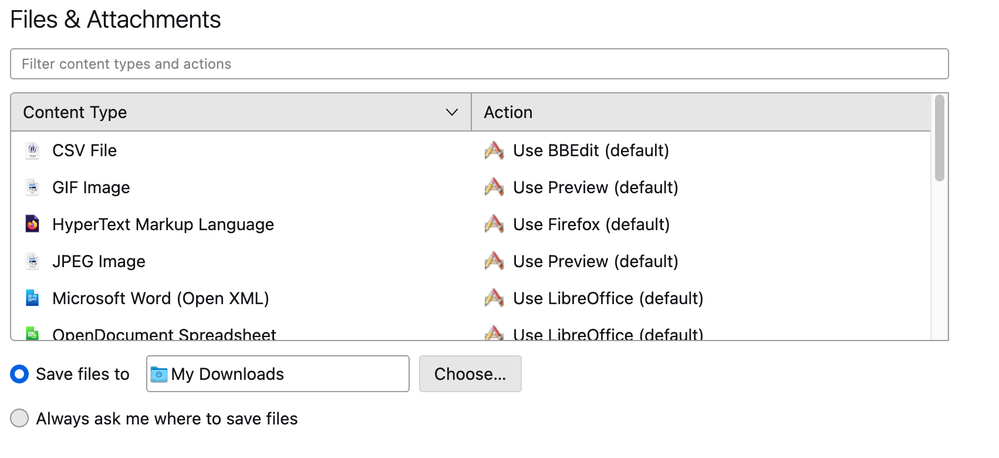Click the My Downloads folder icon
The width and height of the screenshot is (999, 458).
(159, 375)
